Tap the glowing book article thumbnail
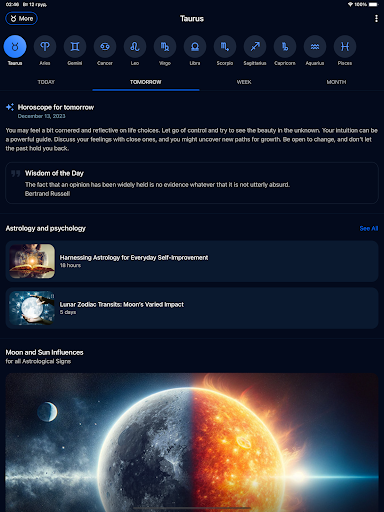Viewport: 384px width, 512px height. pyautogui.click(x=32, y=261)
